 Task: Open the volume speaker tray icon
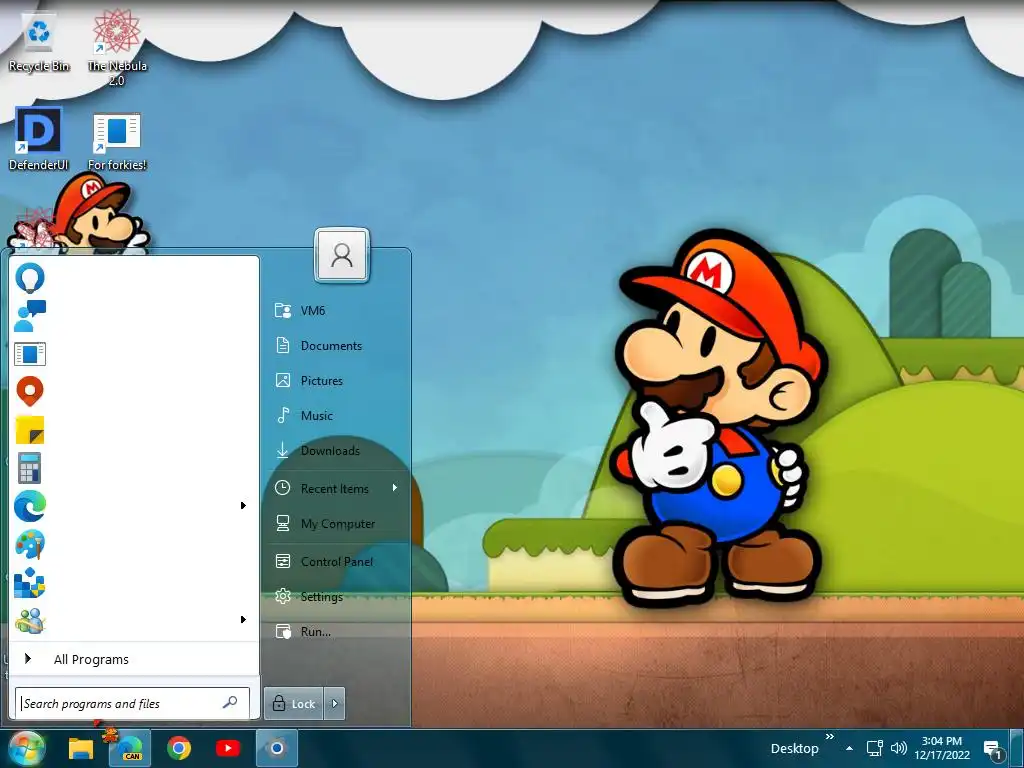(x=899, y=748)
